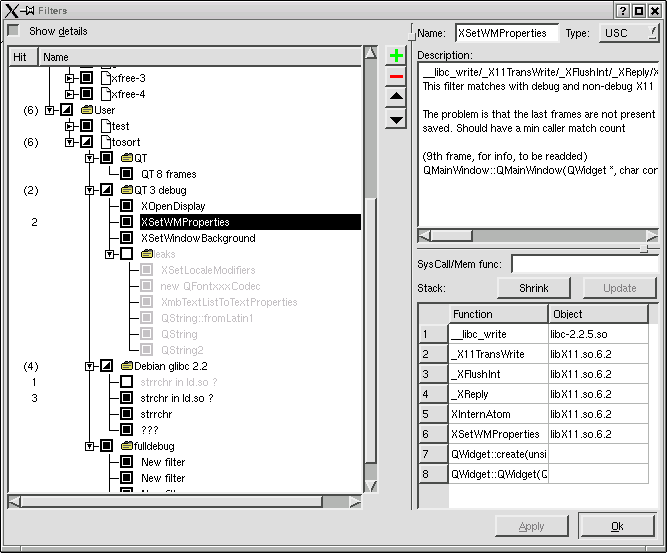Click the red minus remove filter icon
The width and height of the screenshot is (667, 553).
point(396,76)
